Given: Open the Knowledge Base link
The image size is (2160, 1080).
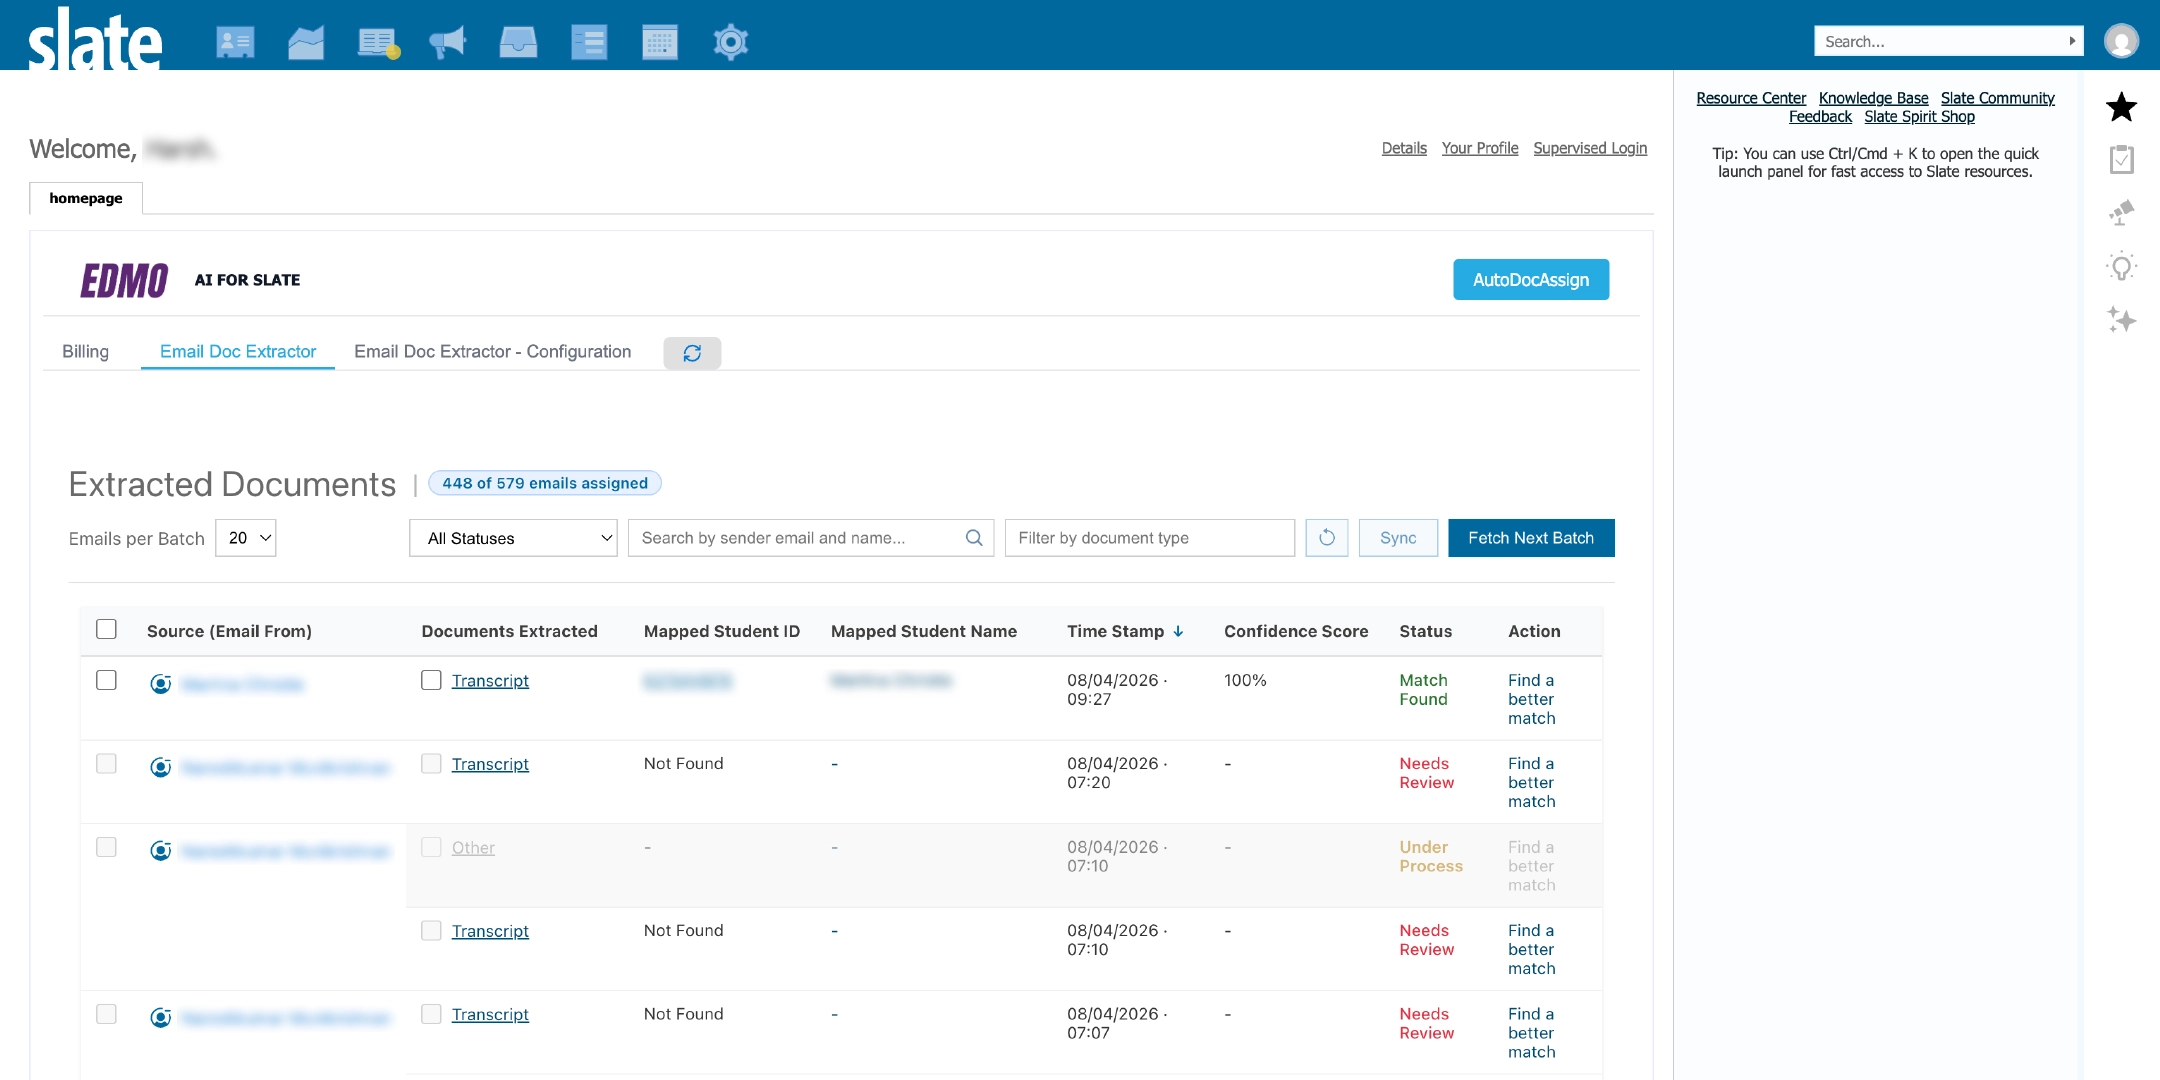Looking at the screenshot, I should click(1873, 98).
